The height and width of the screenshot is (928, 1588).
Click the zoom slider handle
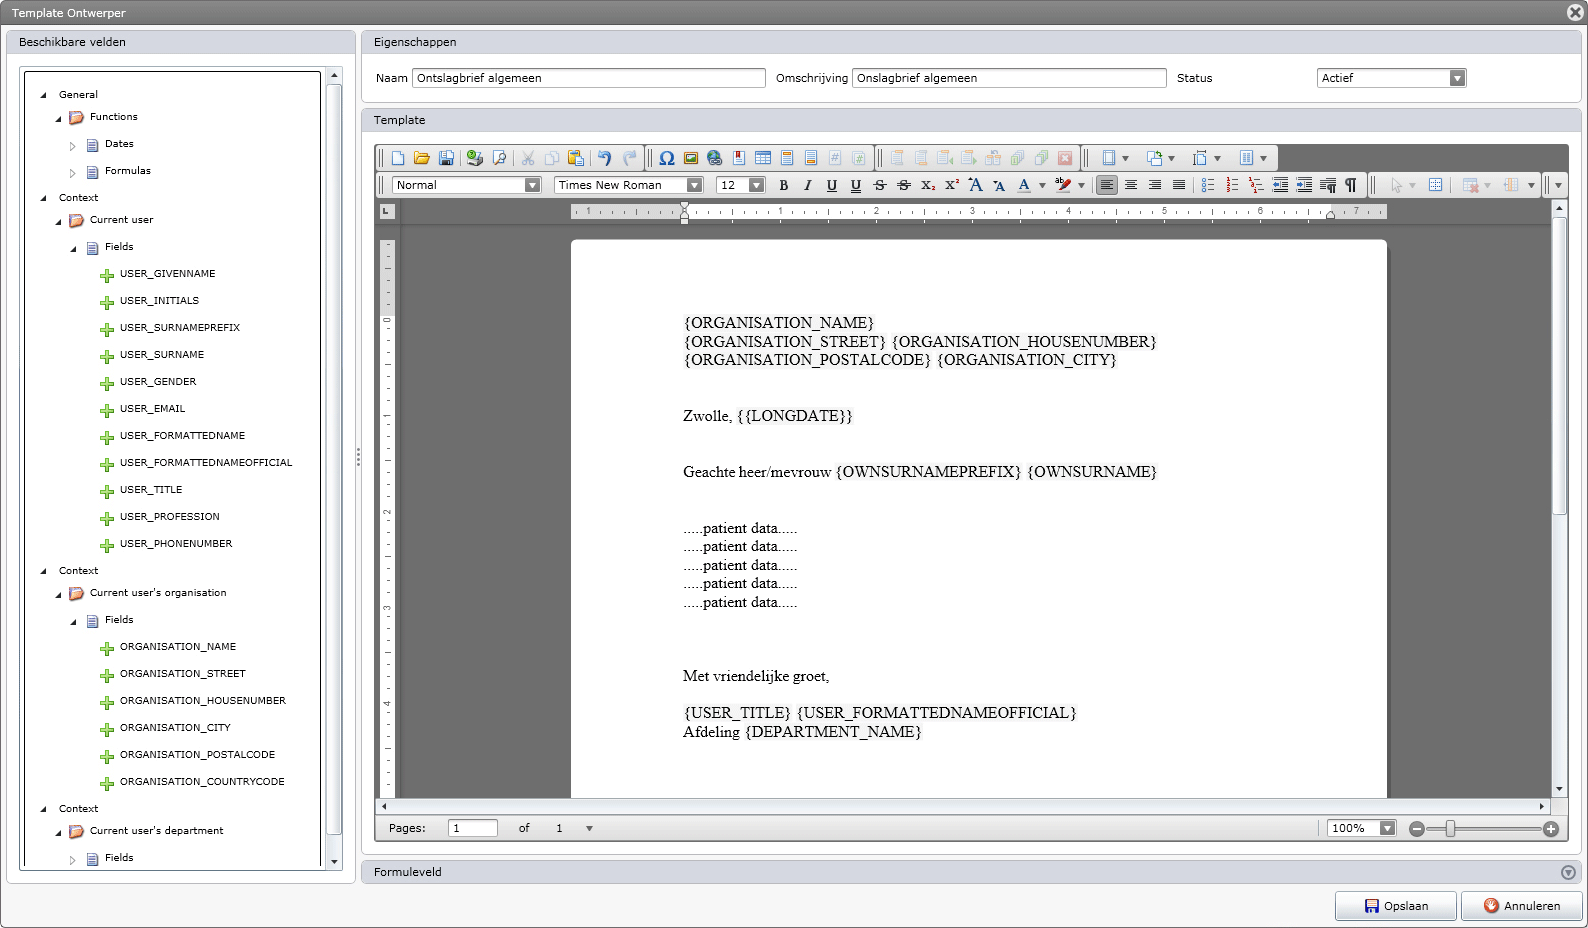tap(1450, 829)
